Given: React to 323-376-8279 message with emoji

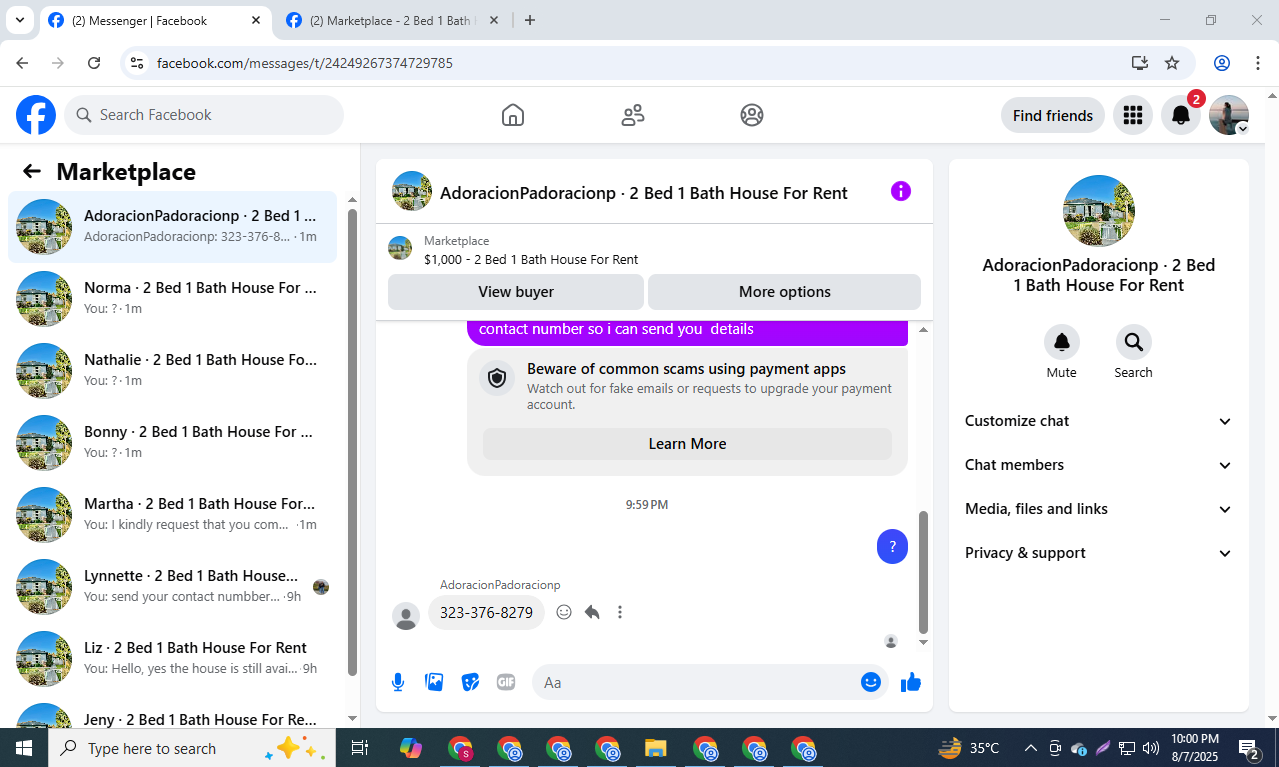Looking at the screenshot, I should [564, 612].
